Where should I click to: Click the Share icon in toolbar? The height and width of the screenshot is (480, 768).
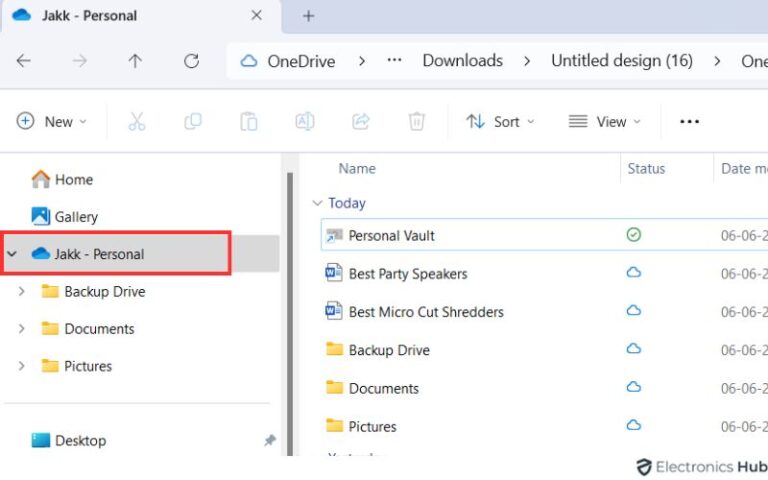361,121
